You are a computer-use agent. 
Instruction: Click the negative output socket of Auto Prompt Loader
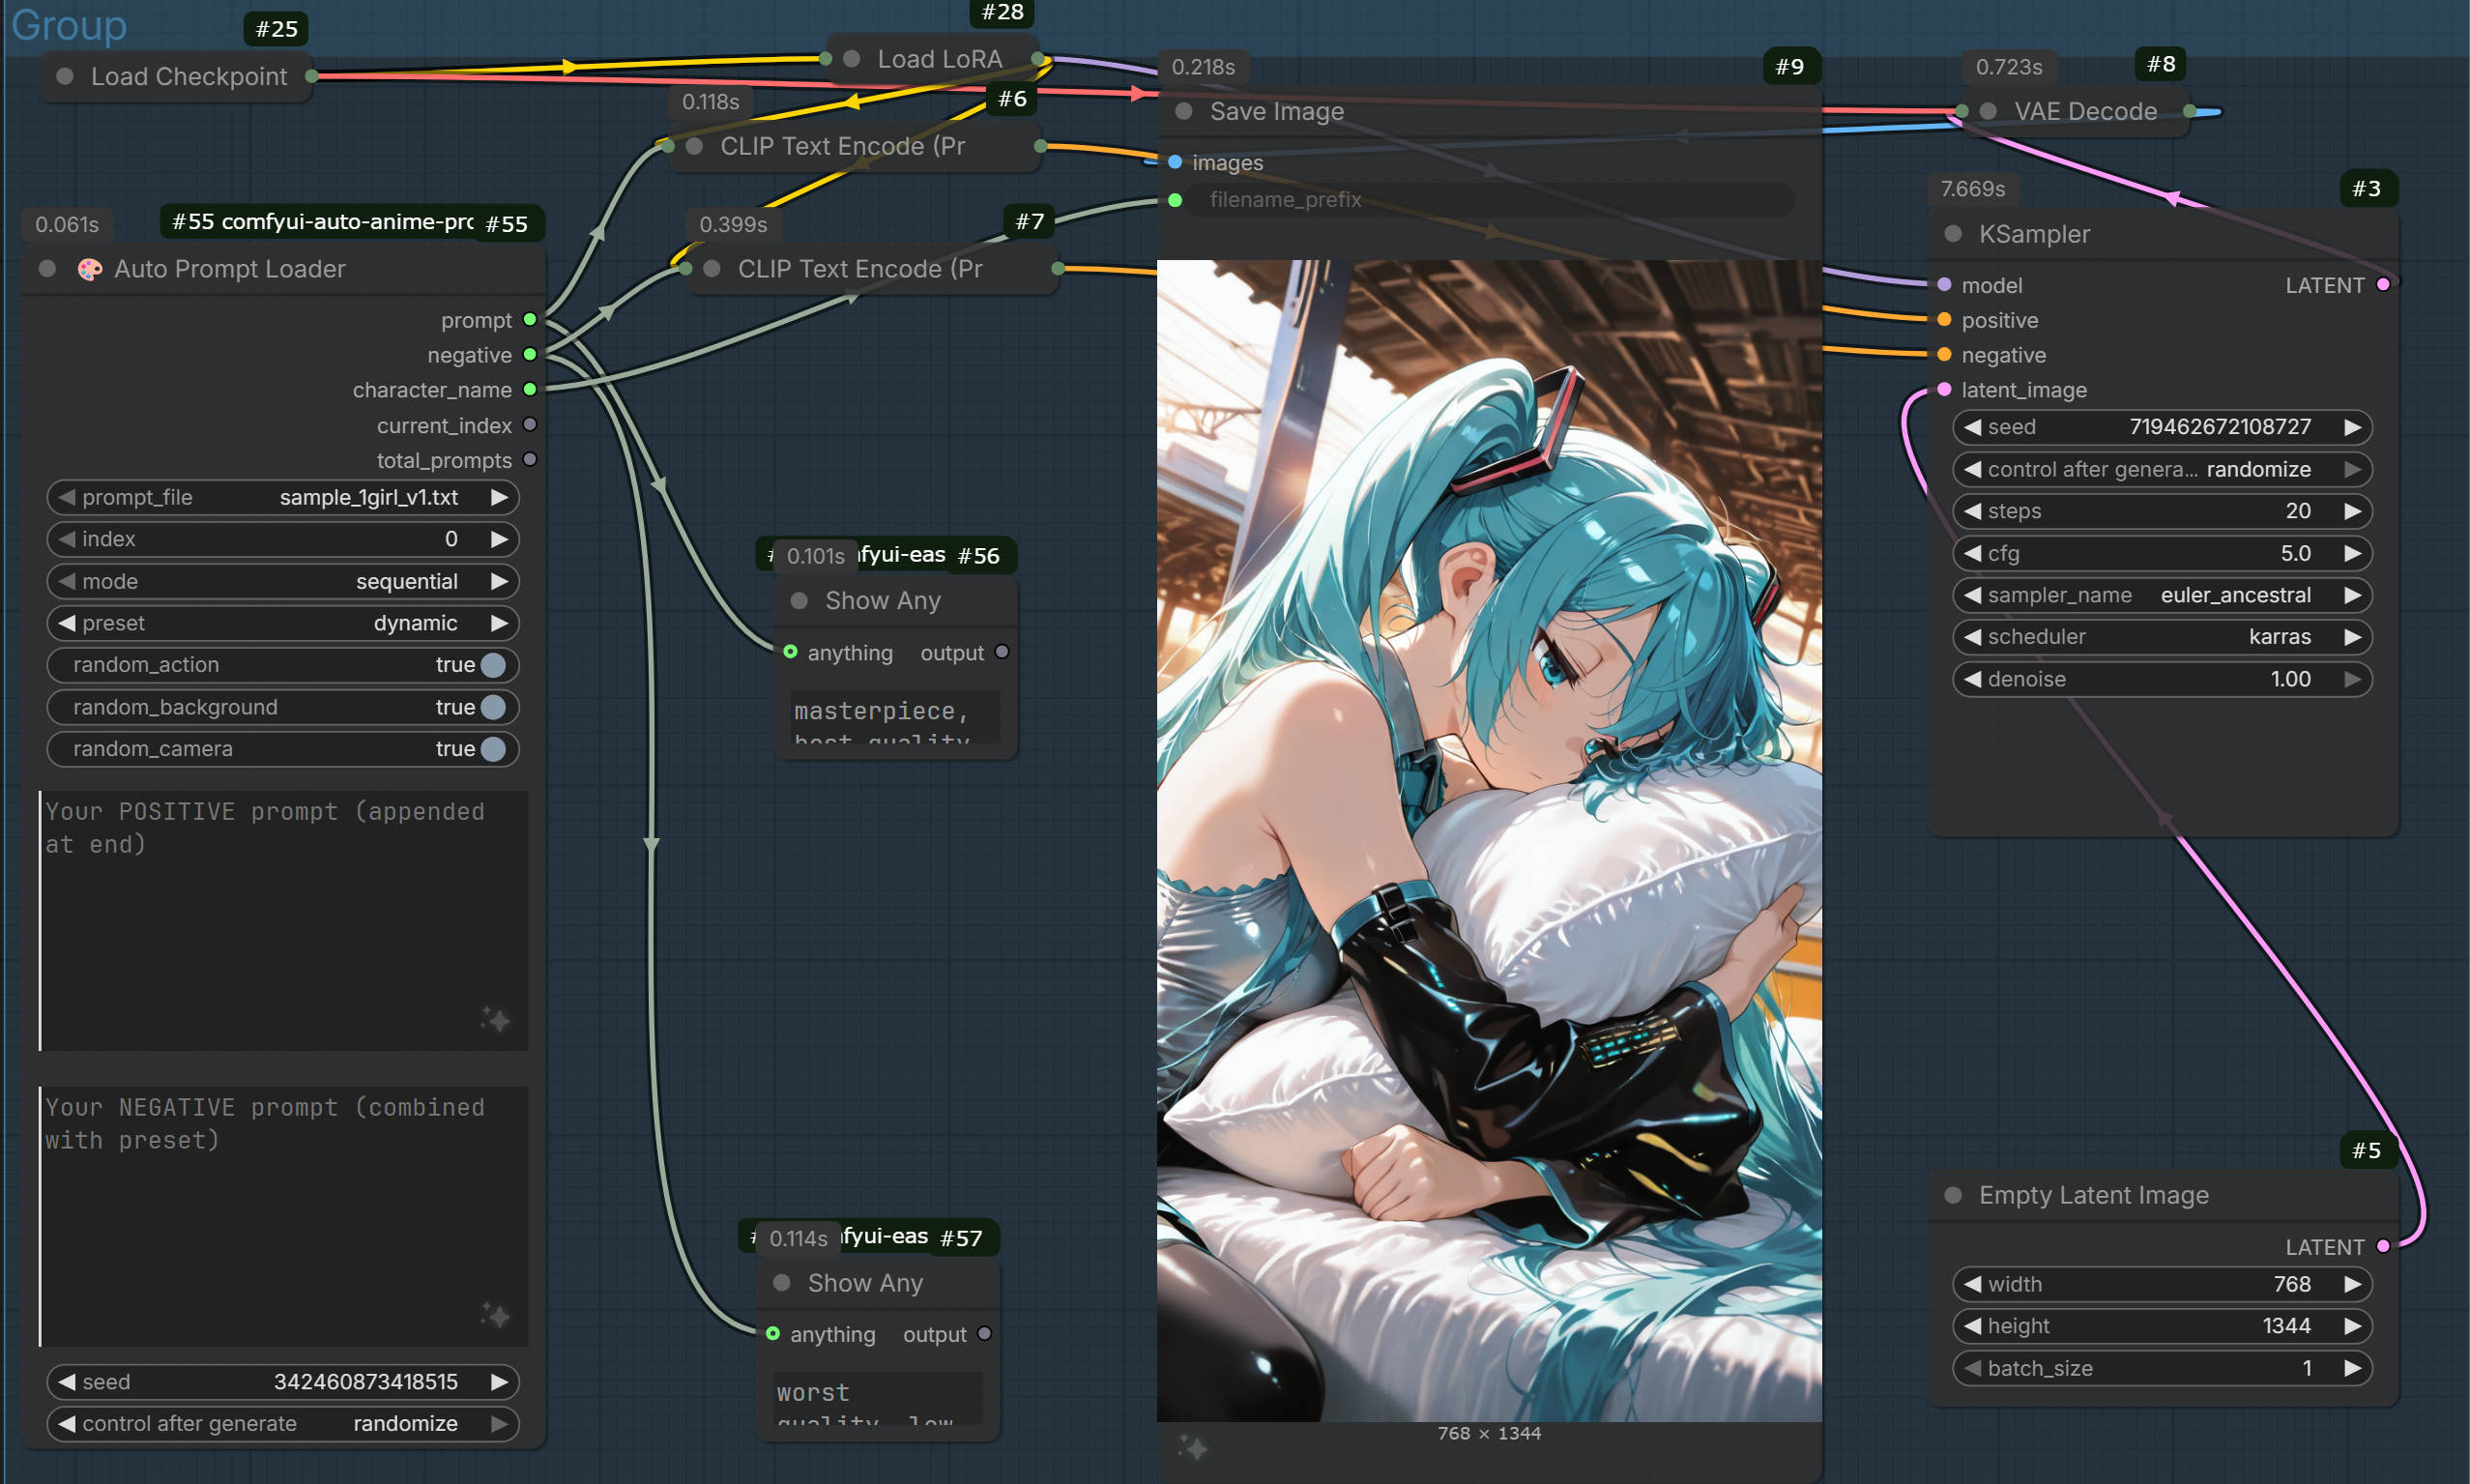coord(530,355)
